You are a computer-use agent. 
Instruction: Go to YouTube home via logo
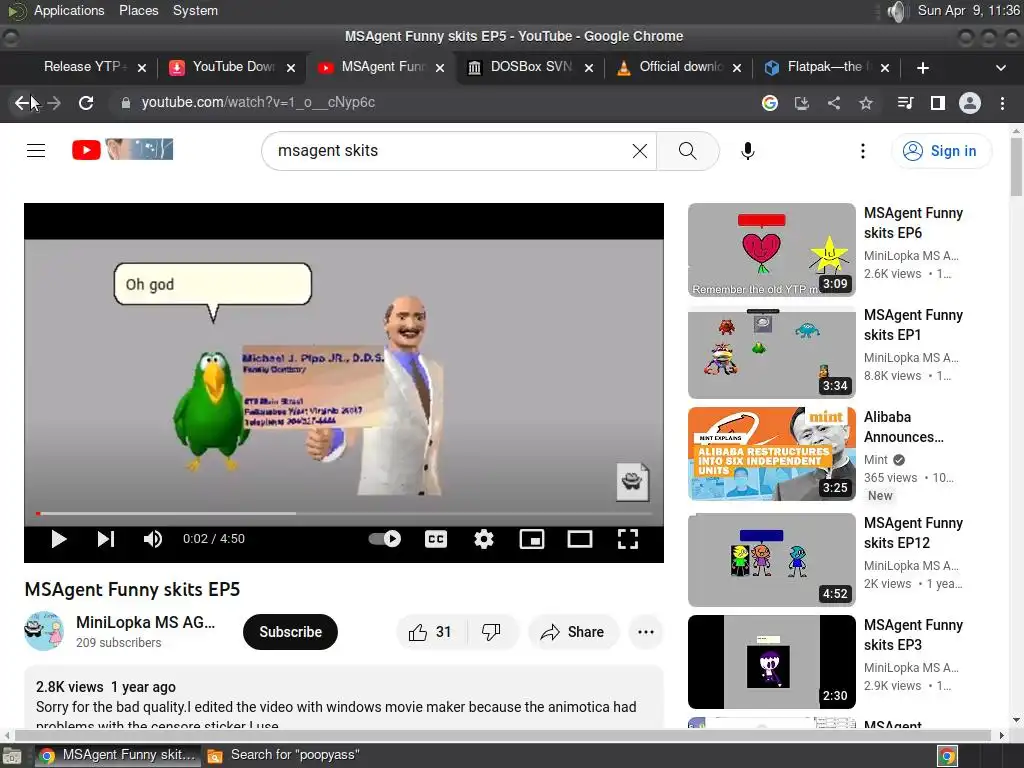(122, 150)
